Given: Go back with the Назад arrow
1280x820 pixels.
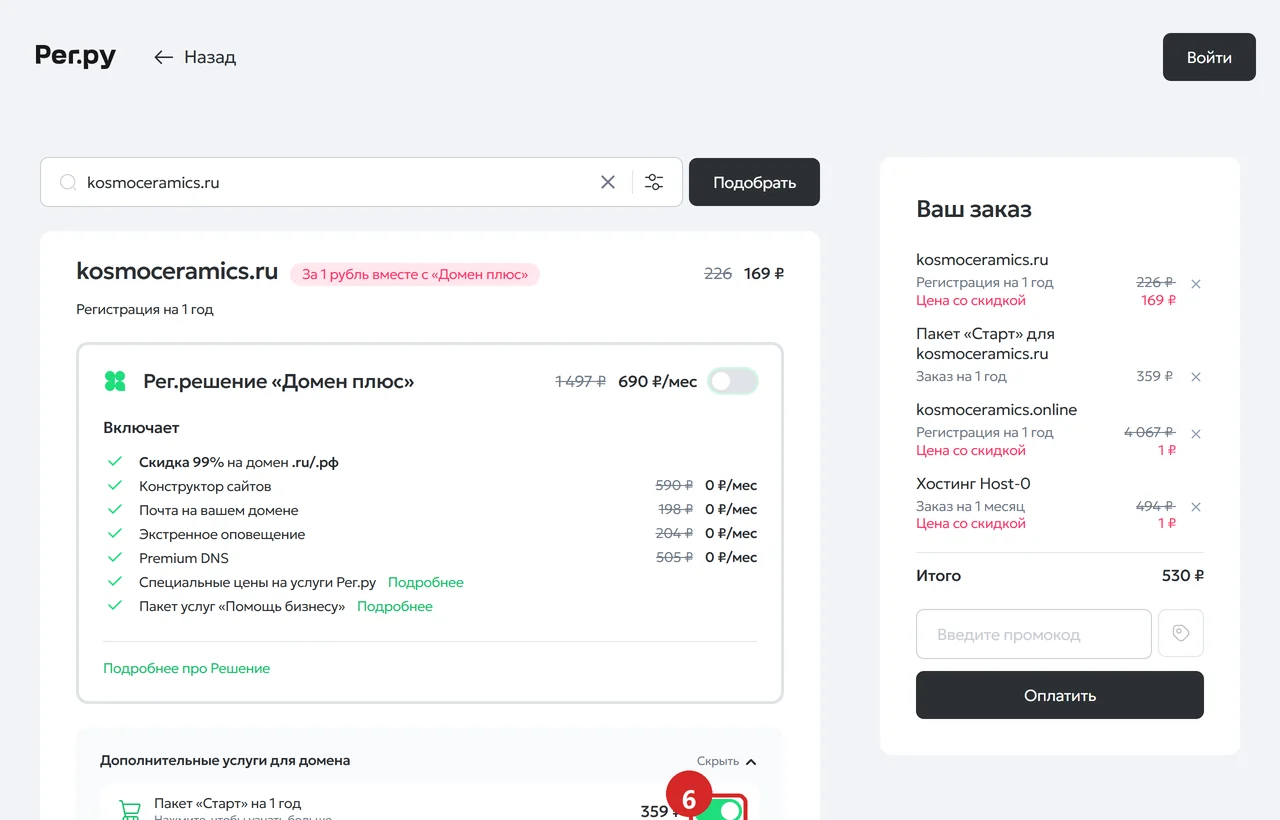Looking at the screenshot, I should click(195, 57).
